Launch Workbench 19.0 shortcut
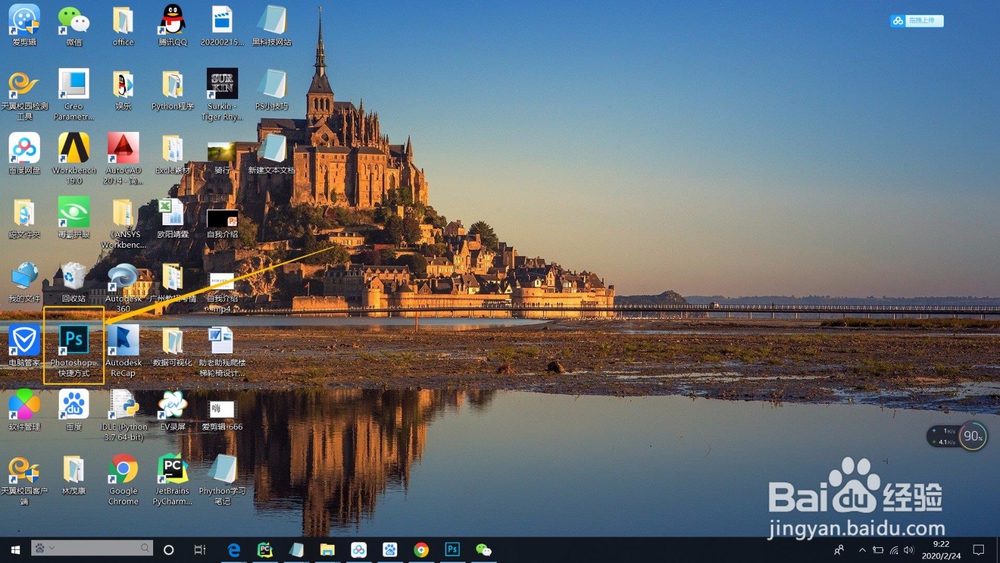 pos(74,158)
